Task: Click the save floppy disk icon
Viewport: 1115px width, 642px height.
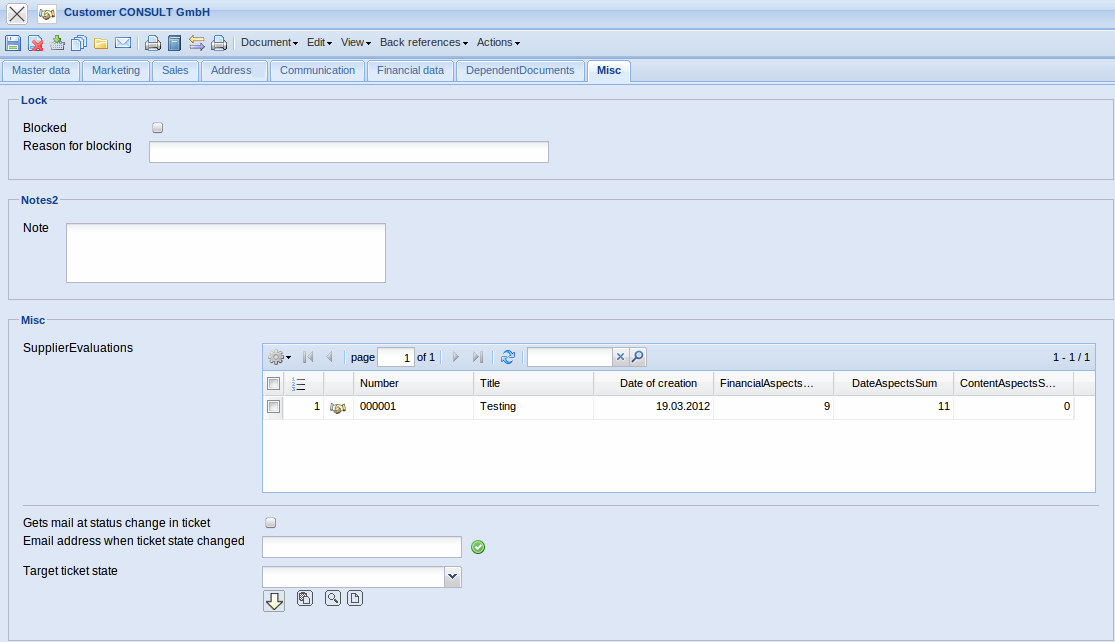Action: tap(13, 43)
